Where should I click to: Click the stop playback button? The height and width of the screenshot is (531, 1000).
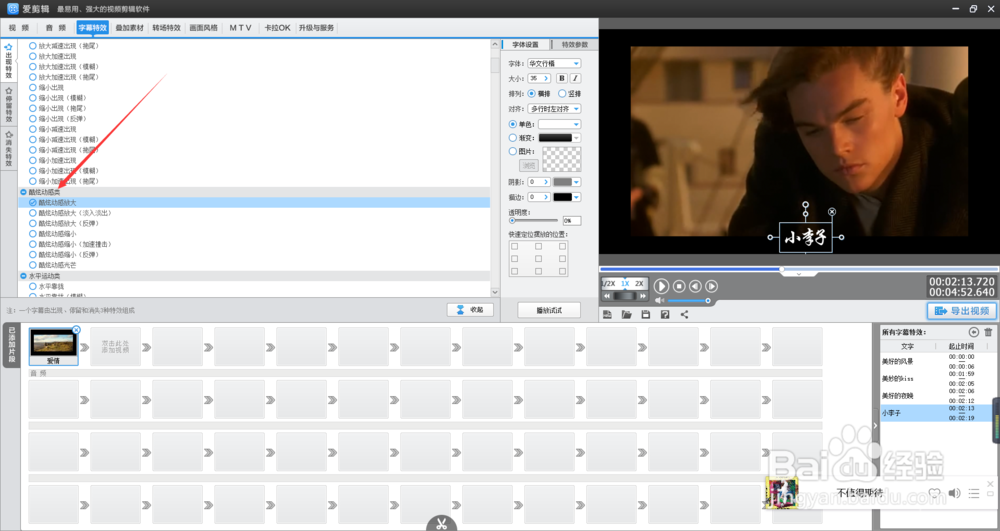click(x=679, y=287)
